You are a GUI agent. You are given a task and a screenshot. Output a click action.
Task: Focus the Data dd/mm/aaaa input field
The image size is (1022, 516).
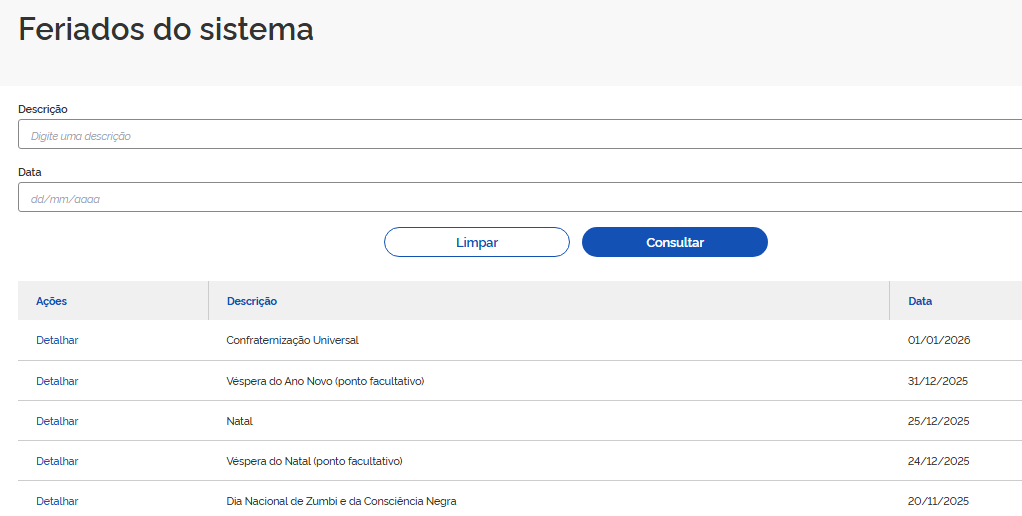[x=520, y=198]
